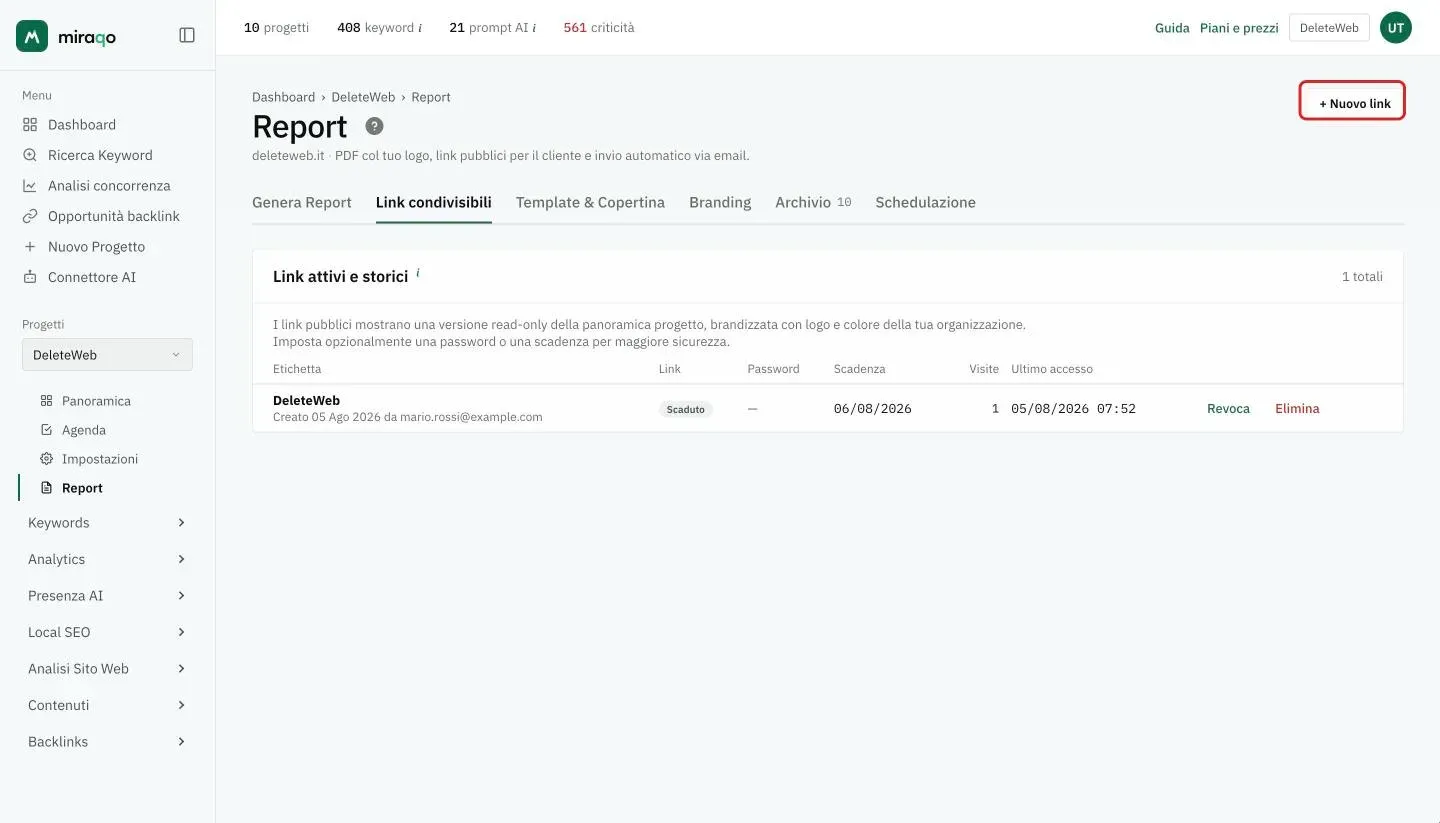Open the UT user avatar menu
1440x823 pixels.
coord(1396,28)
